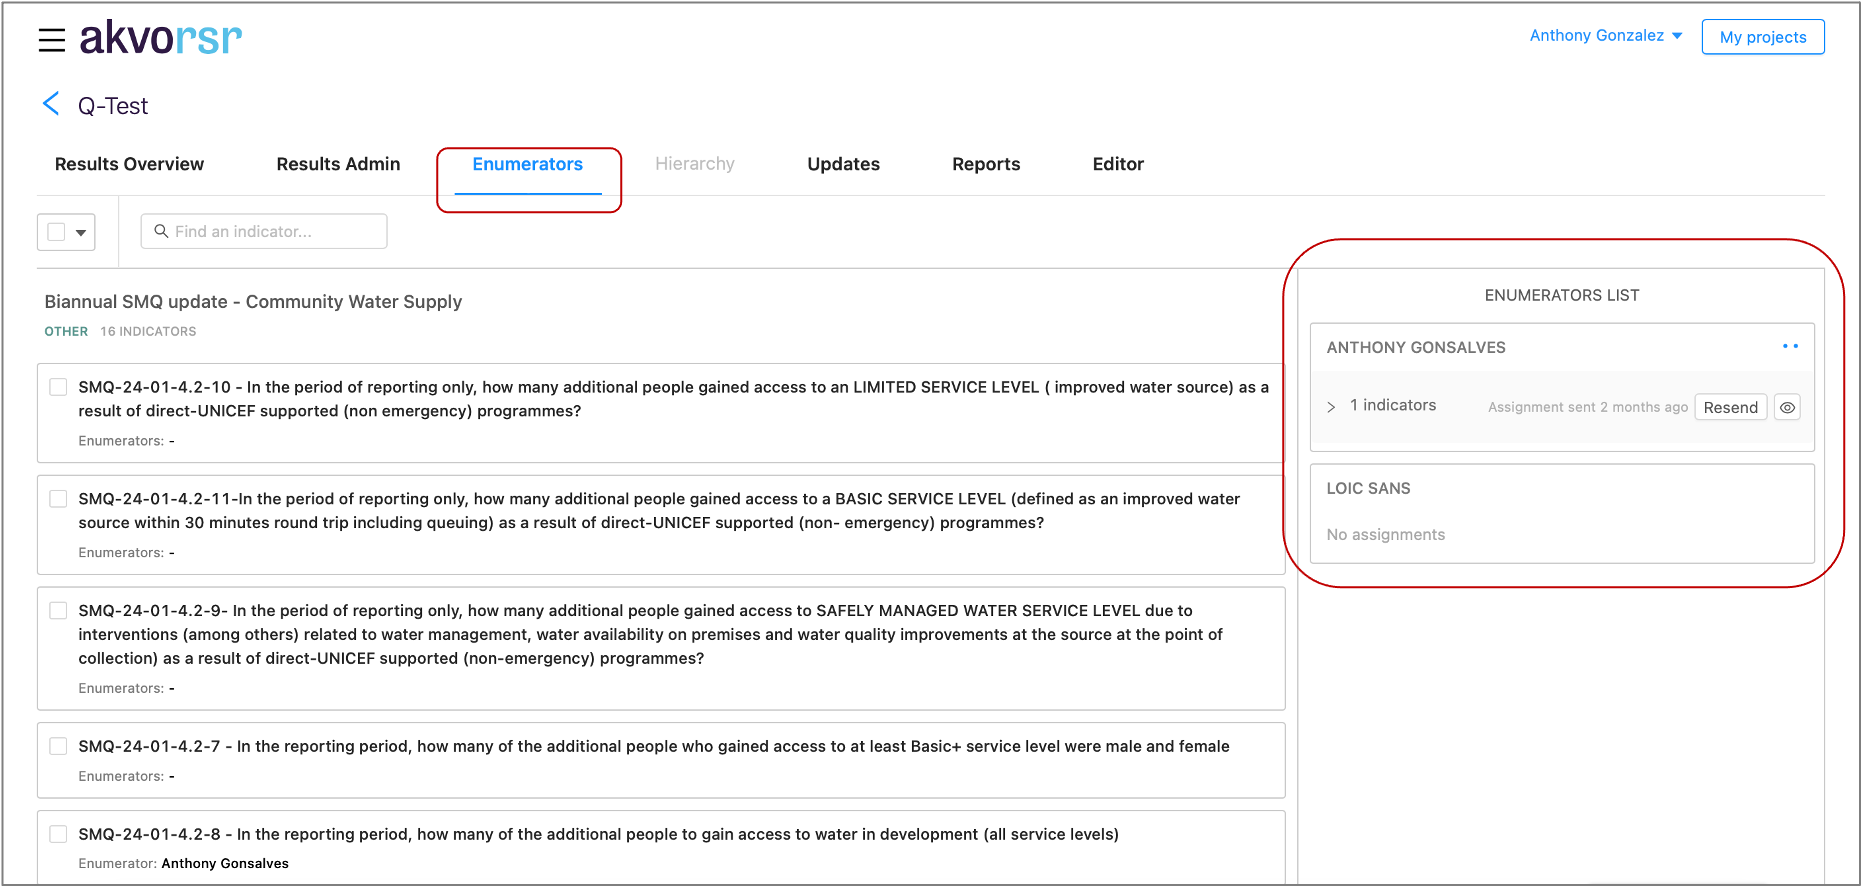Open the select-all dropdown arrow
The height and width of the screenshot is (887, 1862).
pos(81,233)
